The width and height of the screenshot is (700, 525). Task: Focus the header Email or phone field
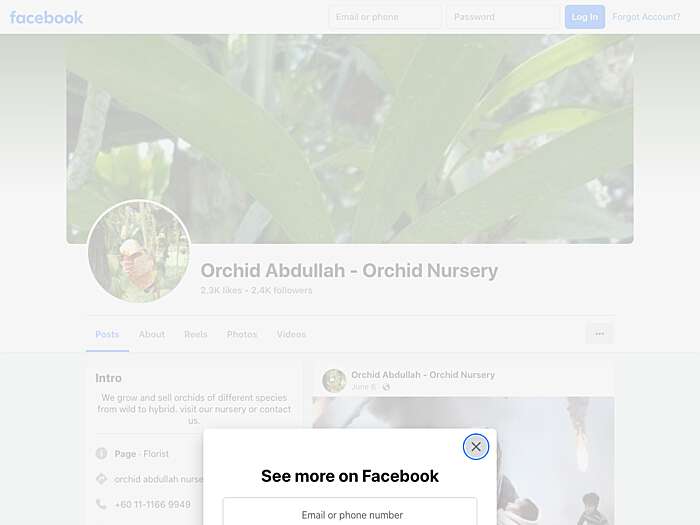tap(385, 17)
